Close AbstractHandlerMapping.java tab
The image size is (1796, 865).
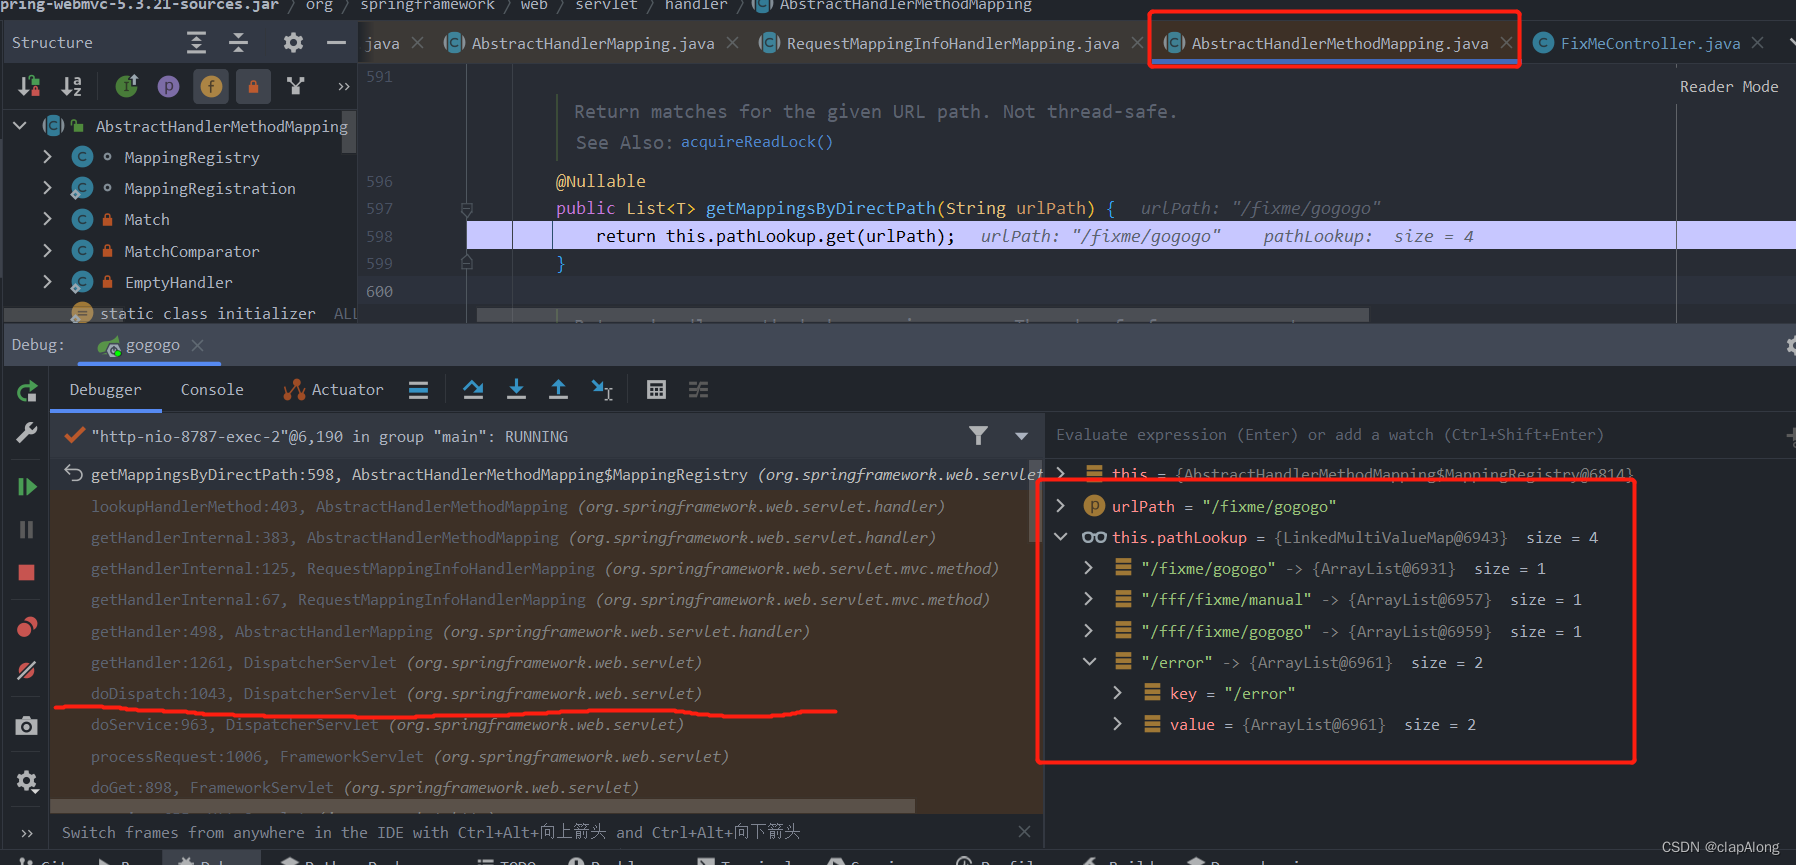pyautogui.click(x=733, y=43)
